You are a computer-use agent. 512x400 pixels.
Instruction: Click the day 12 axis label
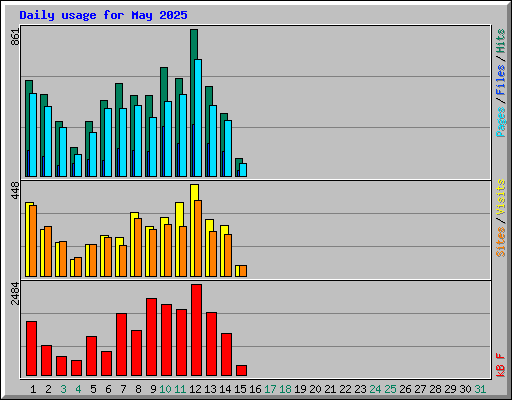click(195, 389)
